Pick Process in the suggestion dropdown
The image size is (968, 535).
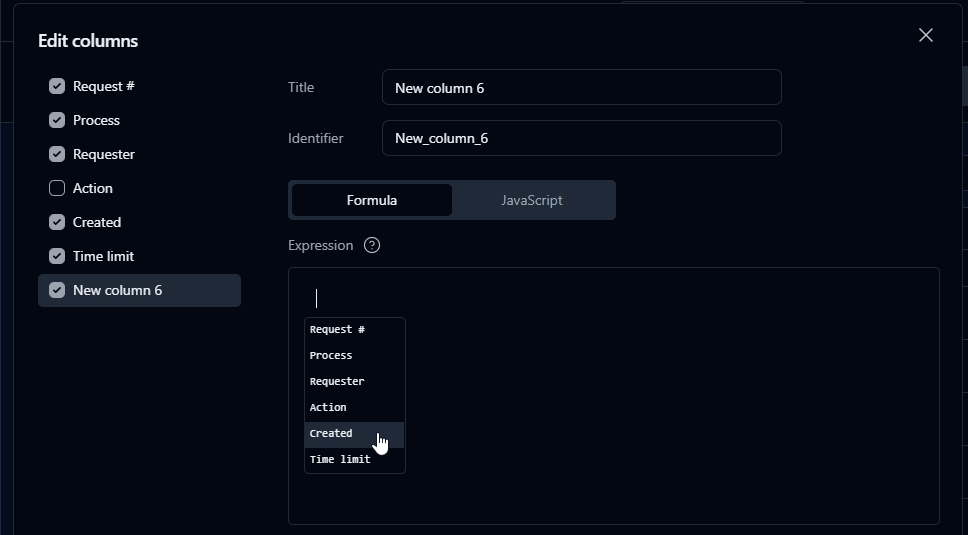click(x=331, y=355)
